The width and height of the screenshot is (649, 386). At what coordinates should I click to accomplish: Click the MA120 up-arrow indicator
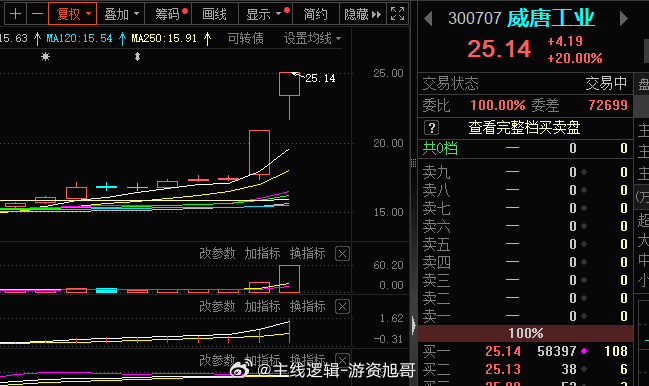click(122, 38)
